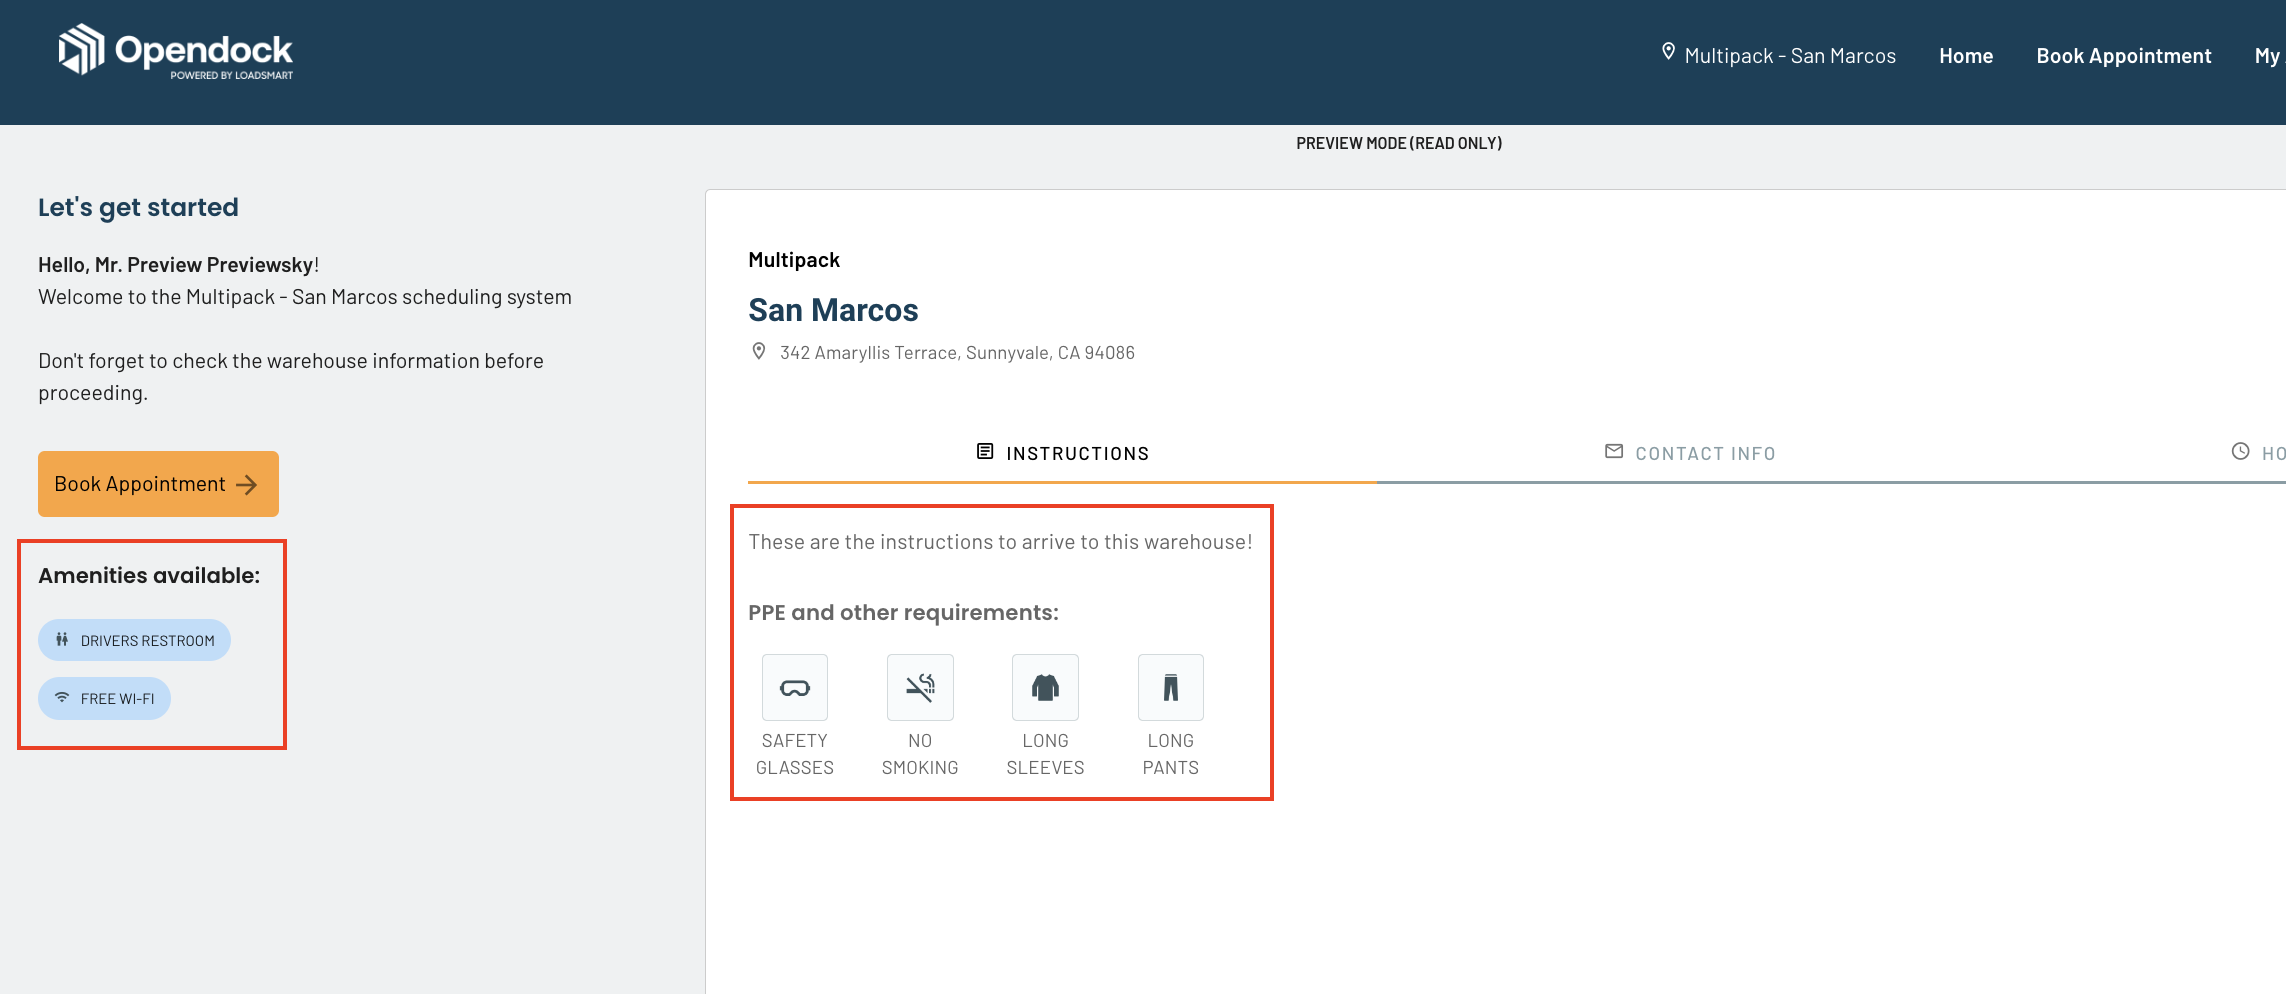Click the envelope icon on Contact Info tab
Screen dimensions: 2286x994
1613,452
